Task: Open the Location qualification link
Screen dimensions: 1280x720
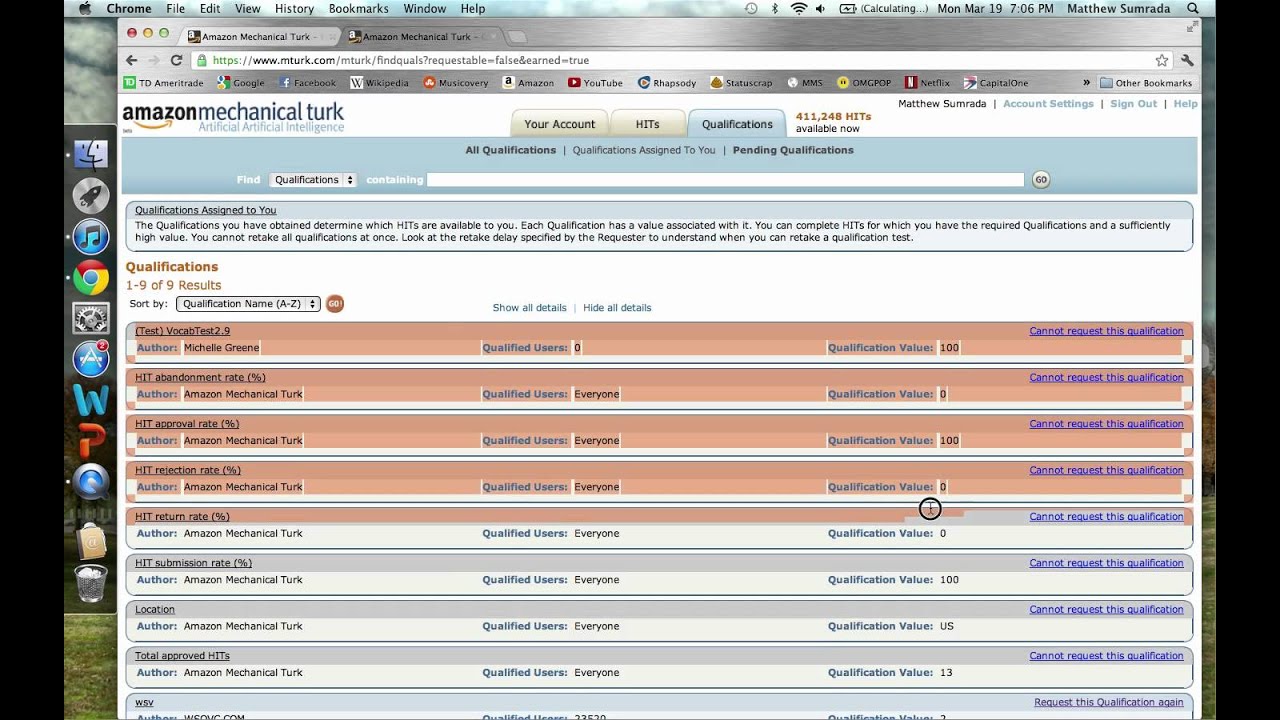Action: [x=155, y=610]
